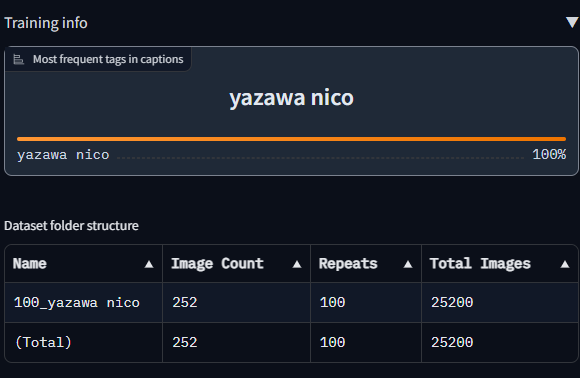Viewport: 580px width, 378px height.
Task: Click the Training info heading
Action: click(x=46, y=23)
